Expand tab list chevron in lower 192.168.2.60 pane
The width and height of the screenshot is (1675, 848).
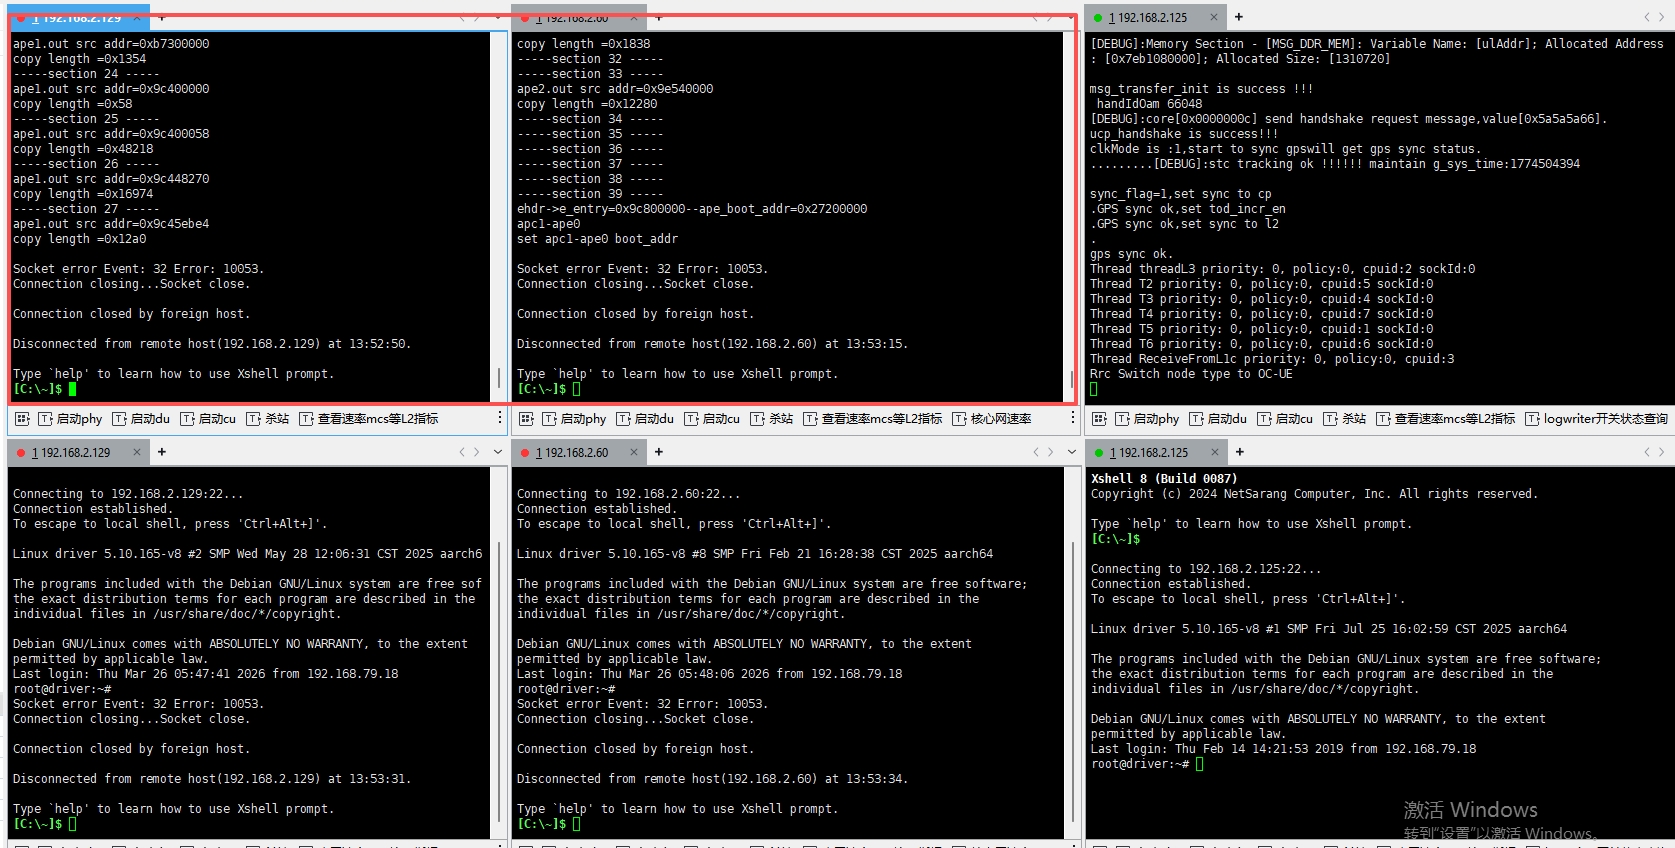[x=1071, y=452]
